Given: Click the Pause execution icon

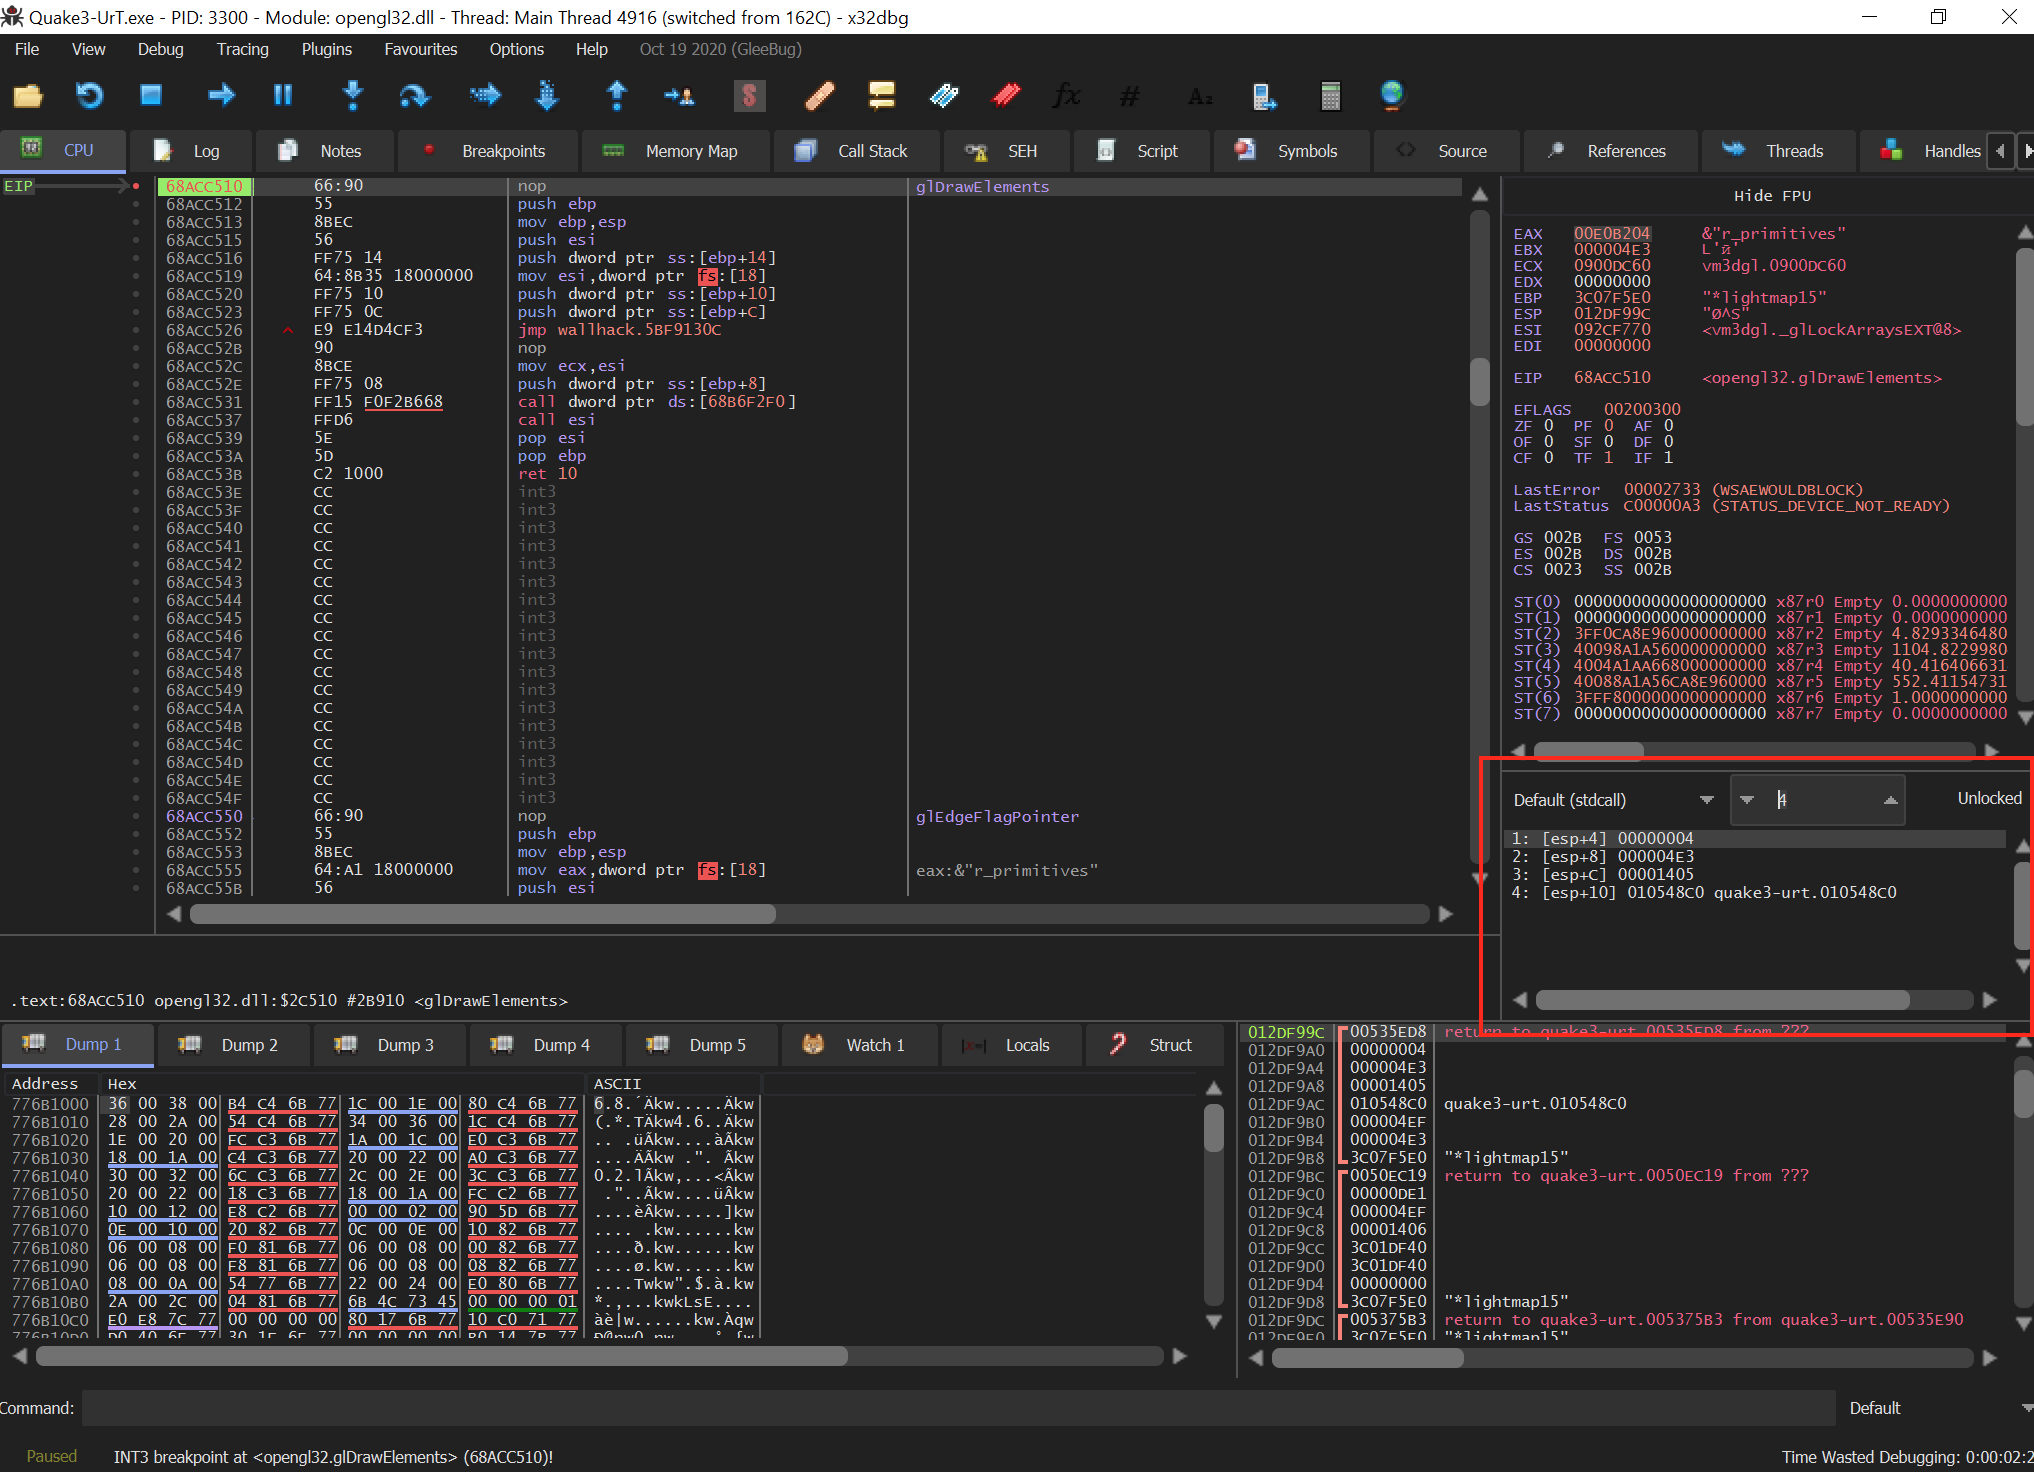Looking at the screenshot, I should coord(283,95).
